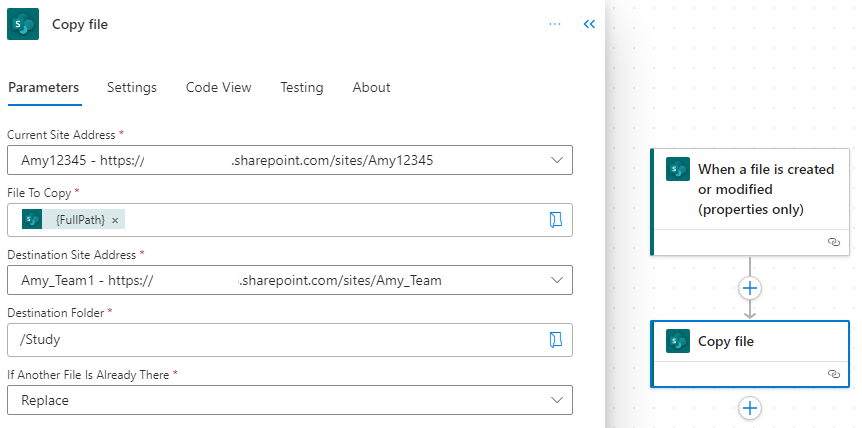This screenshot has width=862, height=428.
Task: Open the Testing tab
Action: click(302, 87)
